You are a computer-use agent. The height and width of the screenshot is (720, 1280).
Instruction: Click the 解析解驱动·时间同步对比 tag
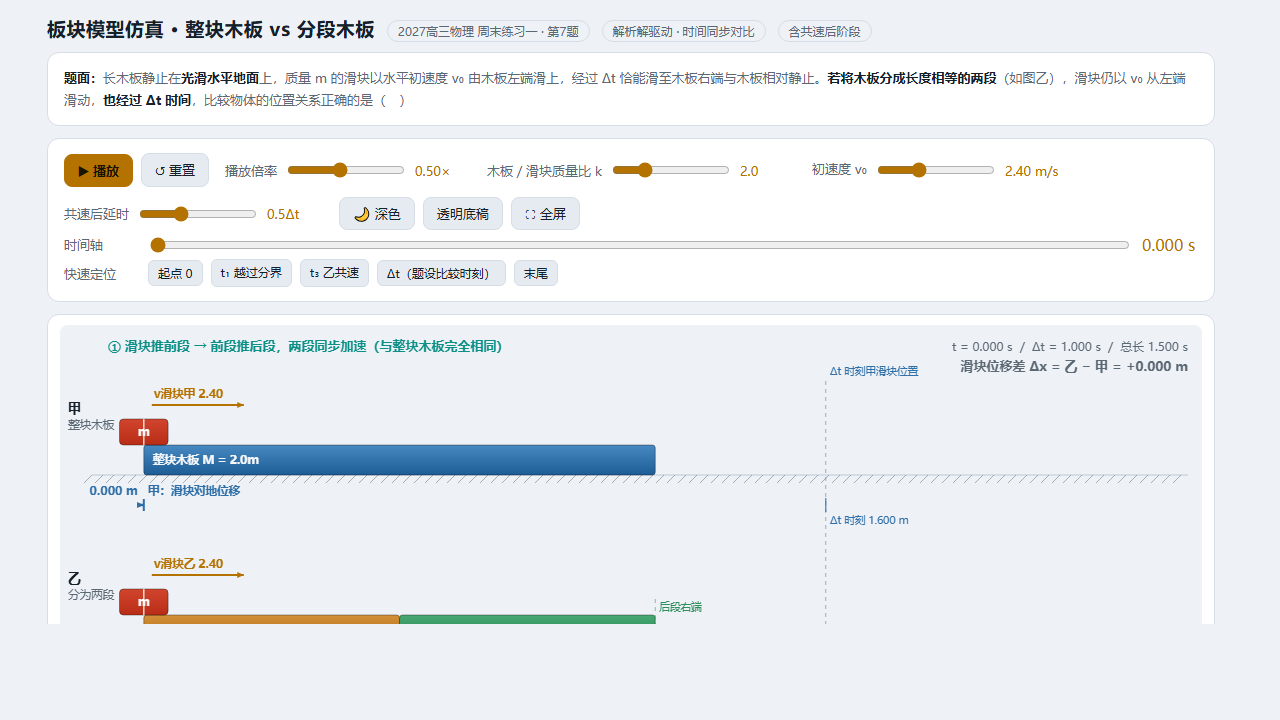coord(684,31)
